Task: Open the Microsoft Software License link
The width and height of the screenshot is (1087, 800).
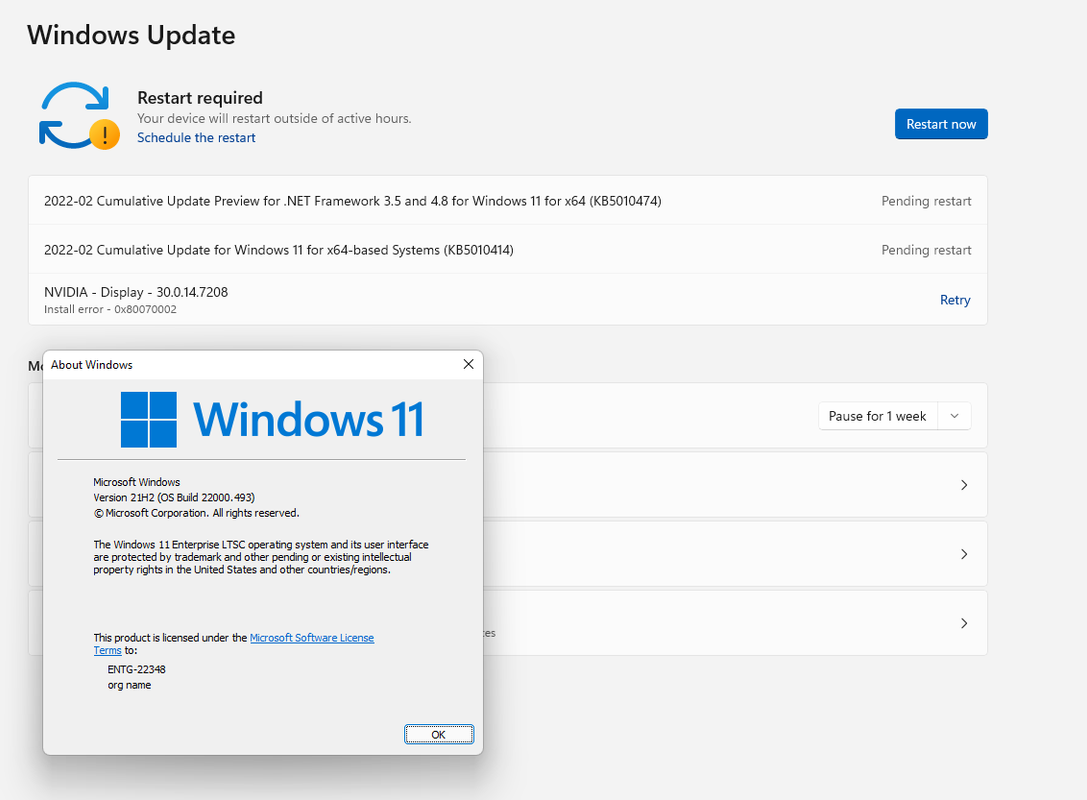Action: [312, 638]
